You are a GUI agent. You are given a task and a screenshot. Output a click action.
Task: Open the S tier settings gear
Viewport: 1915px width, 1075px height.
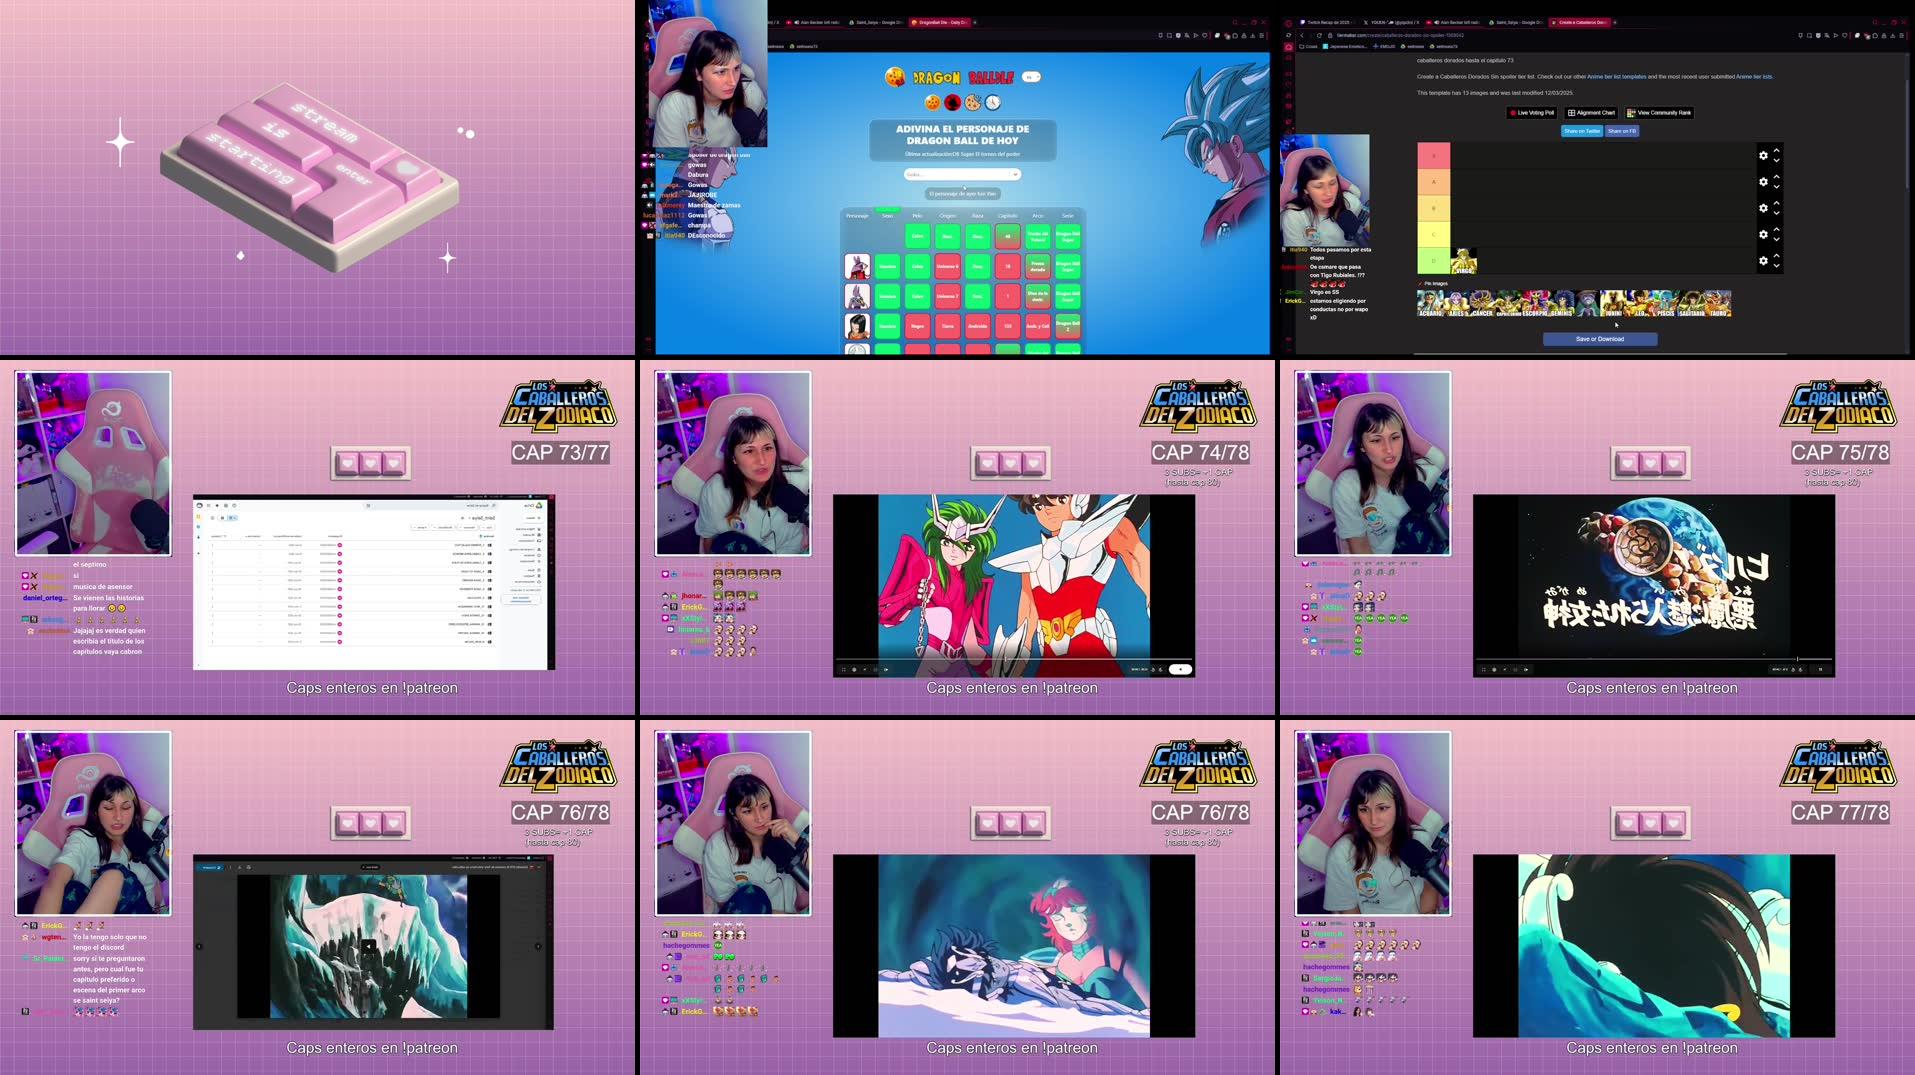coord(1764,155)
